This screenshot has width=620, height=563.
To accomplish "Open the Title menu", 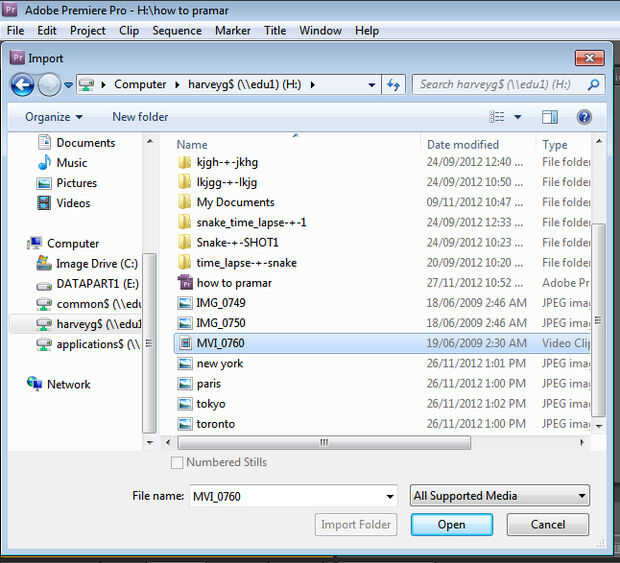I will click(x=275, y=30).
